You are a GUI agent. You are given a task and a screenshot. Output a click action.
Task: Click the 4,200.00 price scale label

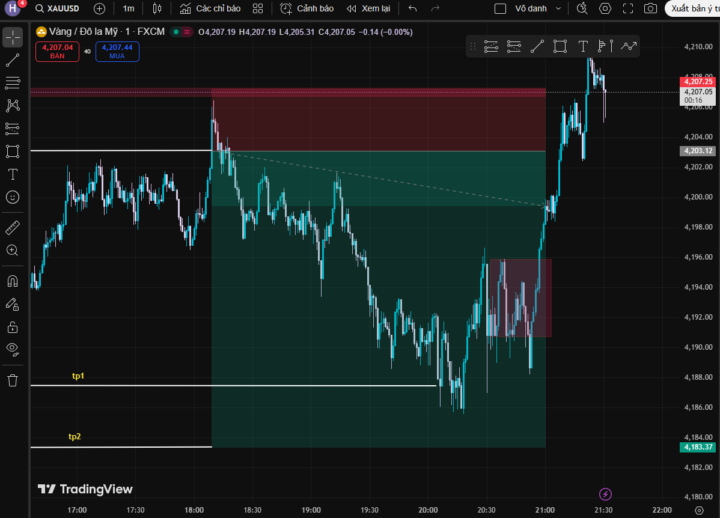[x=698, y=197]
